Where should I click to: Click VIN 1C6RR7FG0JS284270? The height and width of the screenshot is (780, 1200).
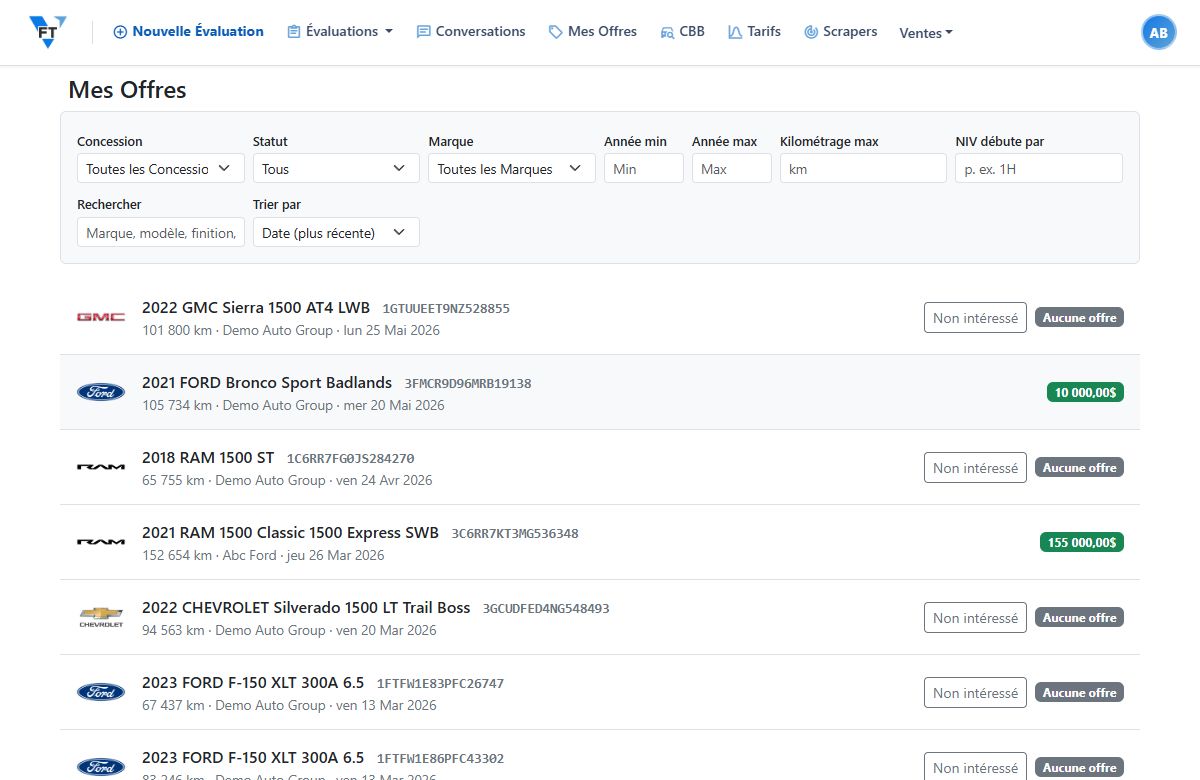[350, 458]
